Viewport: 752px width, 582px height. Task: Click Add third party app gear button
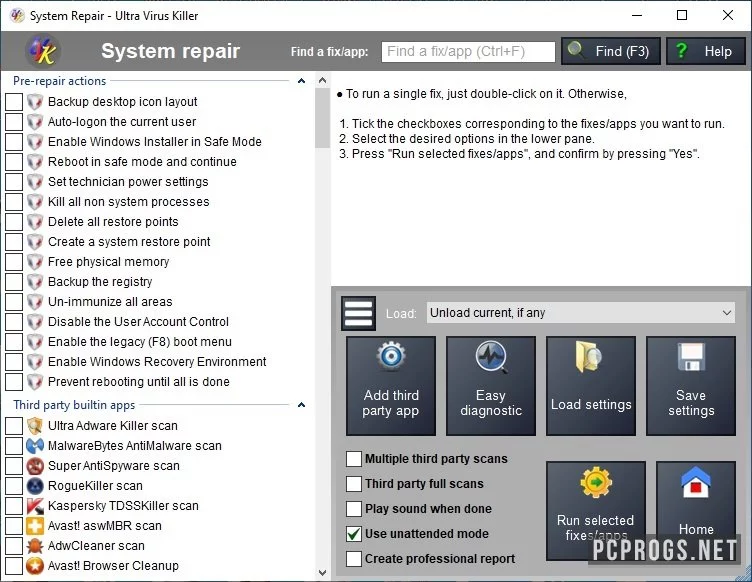[391, 386]
